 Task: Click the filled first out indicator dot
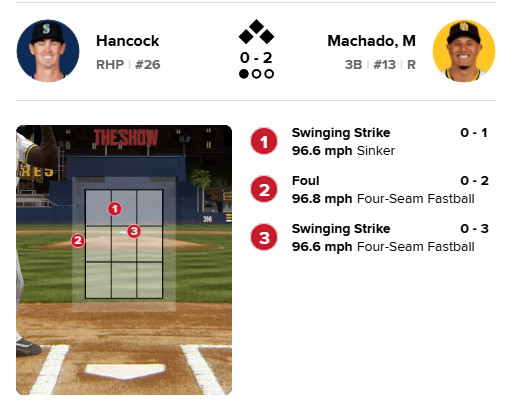pyautogui.click(x=244, y=74)
